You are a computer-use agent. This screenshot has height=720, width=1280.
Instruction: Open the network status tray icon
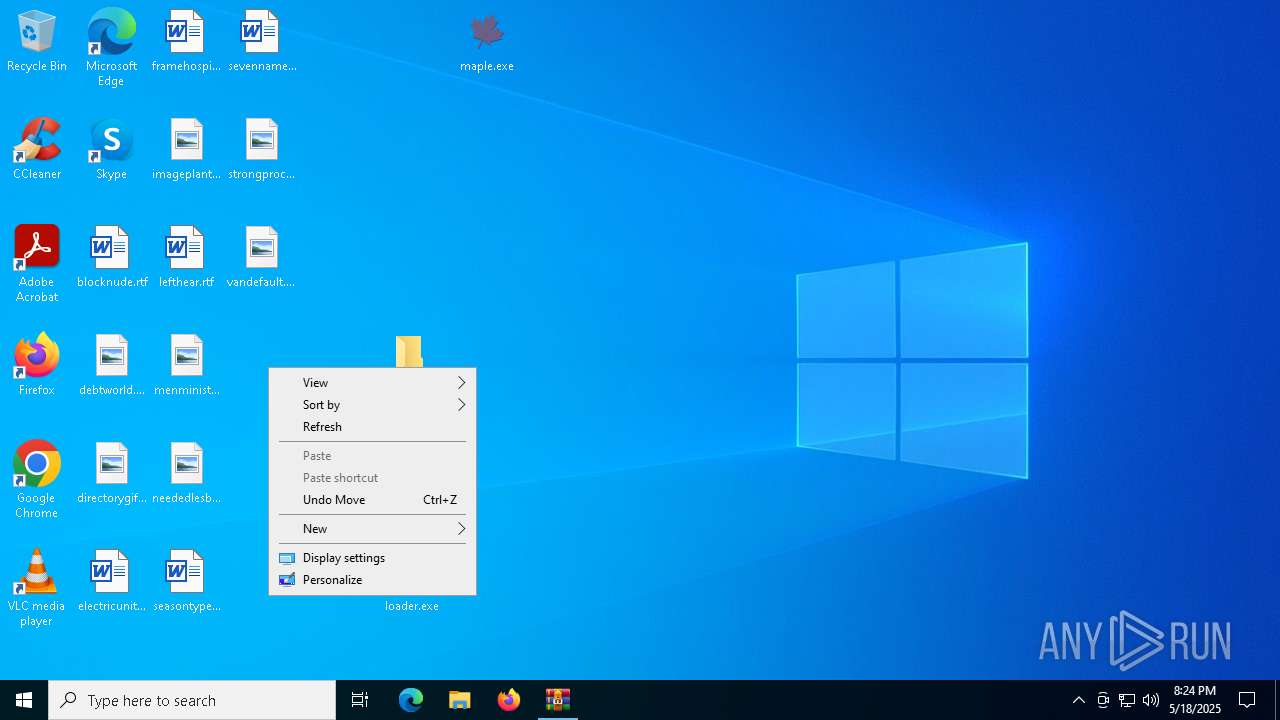1127,700
